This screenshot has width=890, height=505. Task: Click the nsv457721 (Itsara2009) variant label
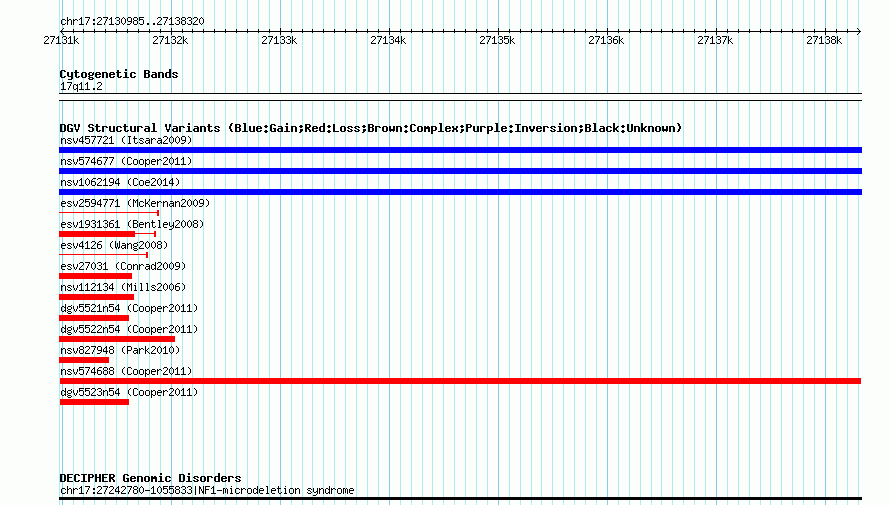click(126, 140)
